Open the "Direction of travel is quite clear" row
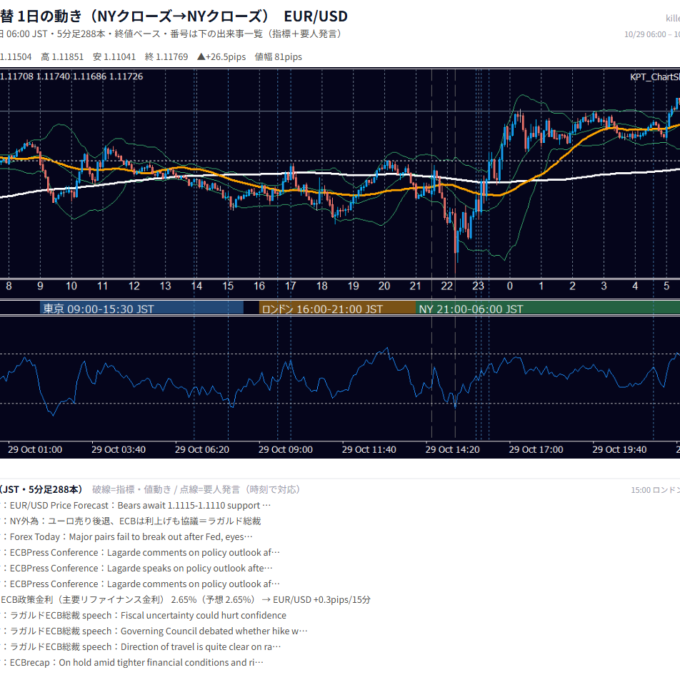Viewport: 680px width, 680px height. pos(141,647)
